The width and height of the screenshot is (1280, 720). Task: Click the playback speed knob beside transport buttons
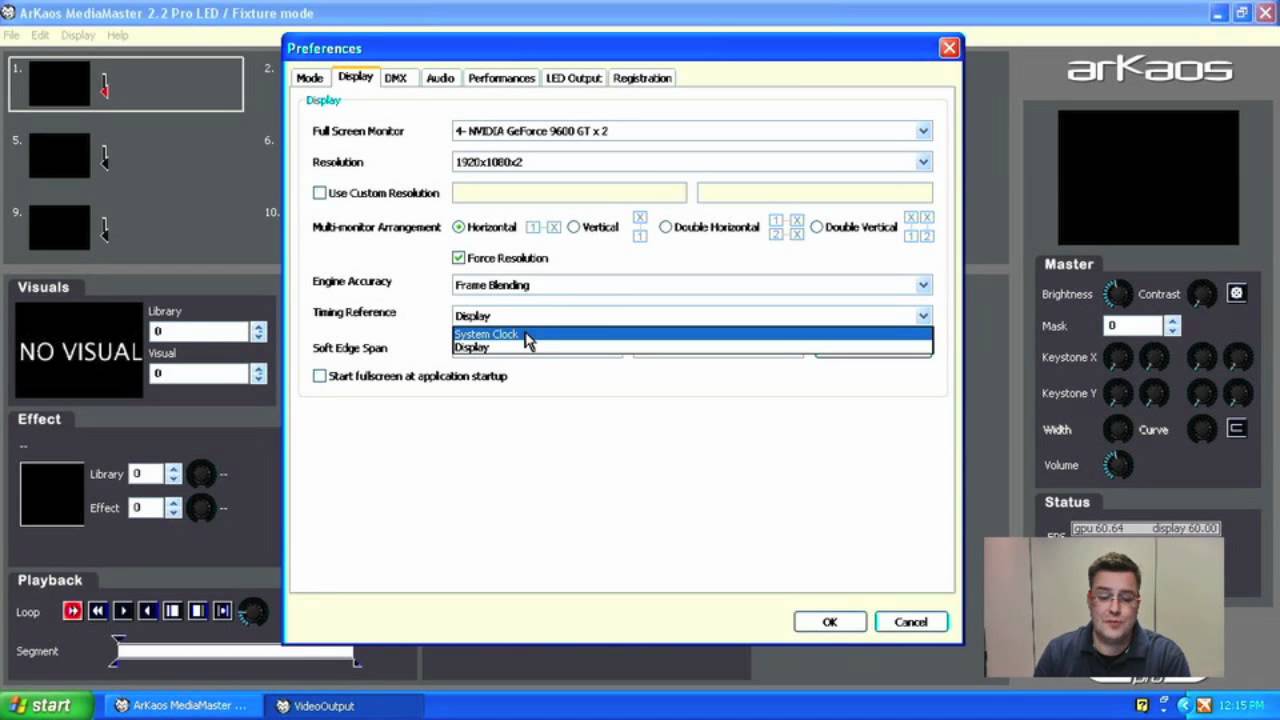(253, 611)
